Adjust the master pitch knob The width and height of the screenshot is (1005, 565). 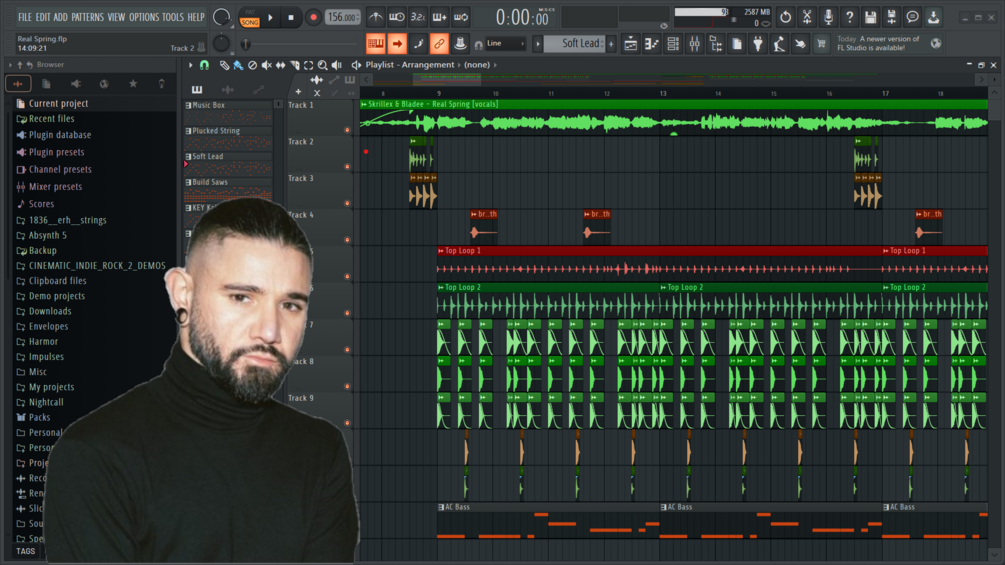(221, 44)
